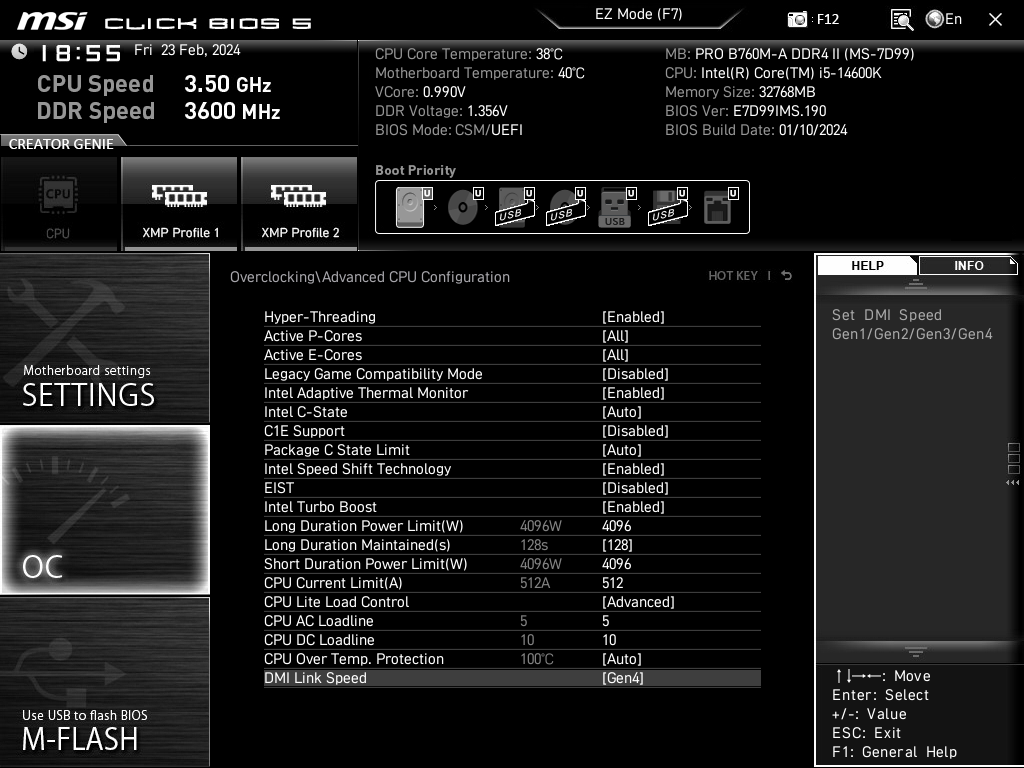Click the clock icon beside the time
The height and width of the screenshot is (768, 1024).
point(20,51)
